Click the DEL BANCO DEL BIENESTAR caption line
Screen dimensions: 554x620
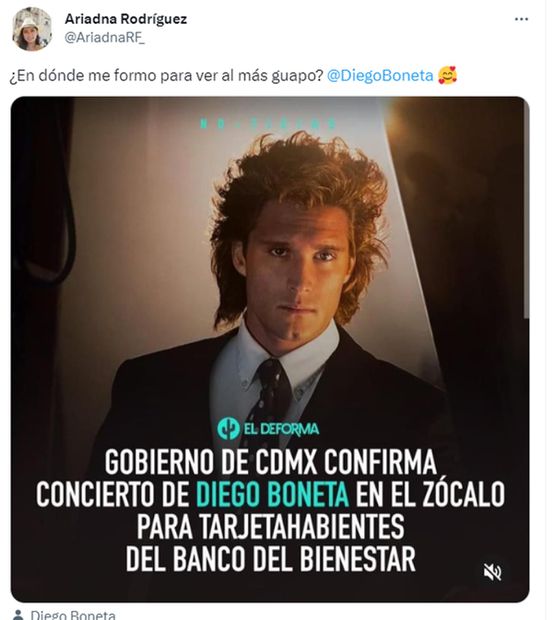(270, 558)
